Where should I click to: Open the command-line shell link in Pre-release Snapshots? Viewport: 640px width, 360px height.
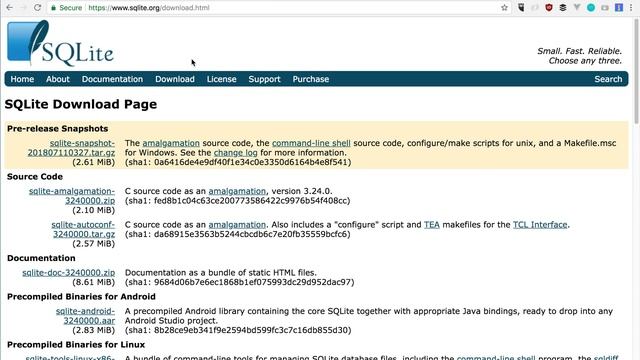[311, 143]
